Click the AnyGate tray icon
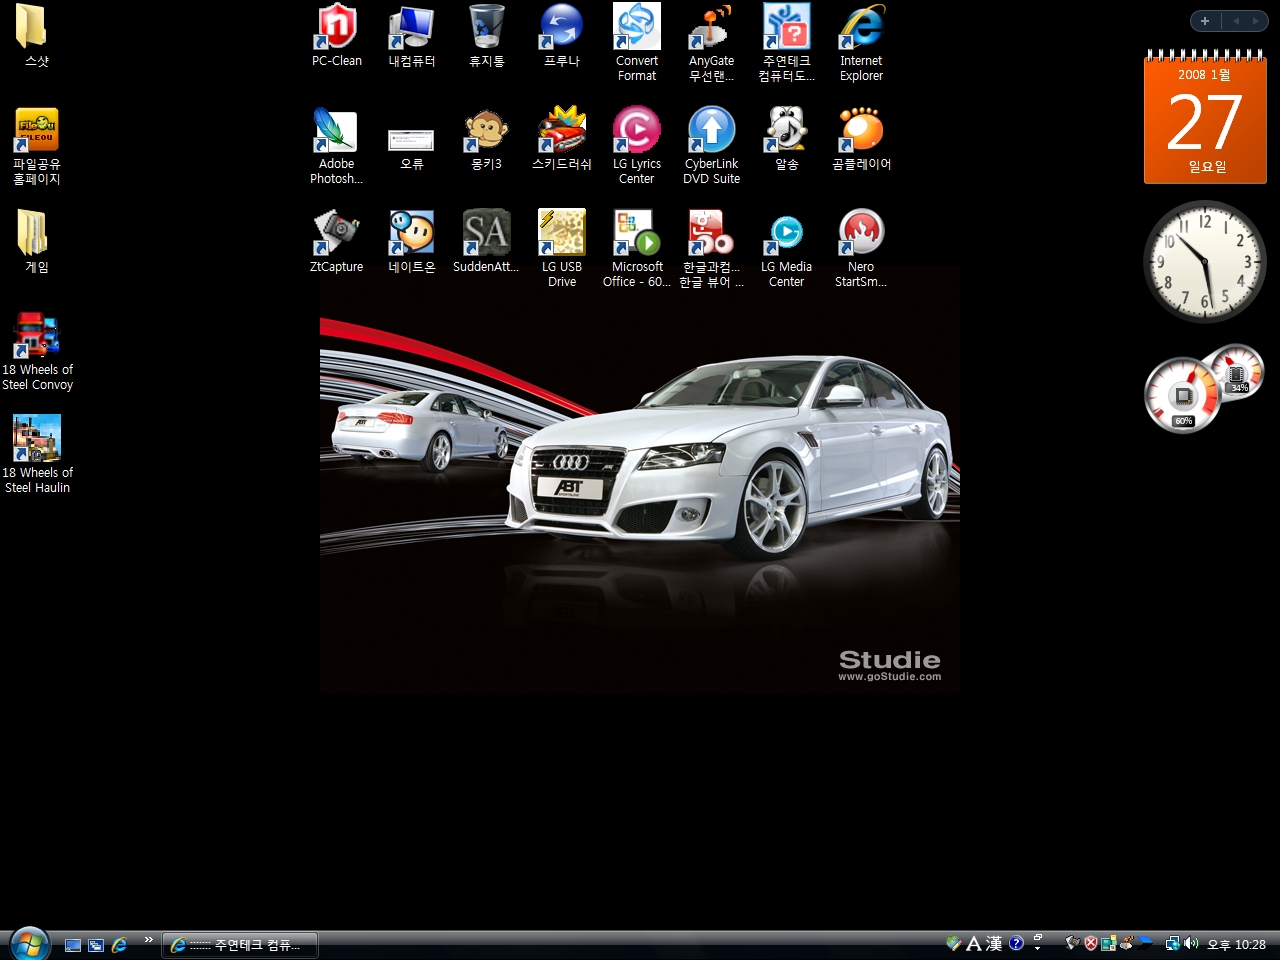This screenshot has width=1280, height=960. point(1127,942)
